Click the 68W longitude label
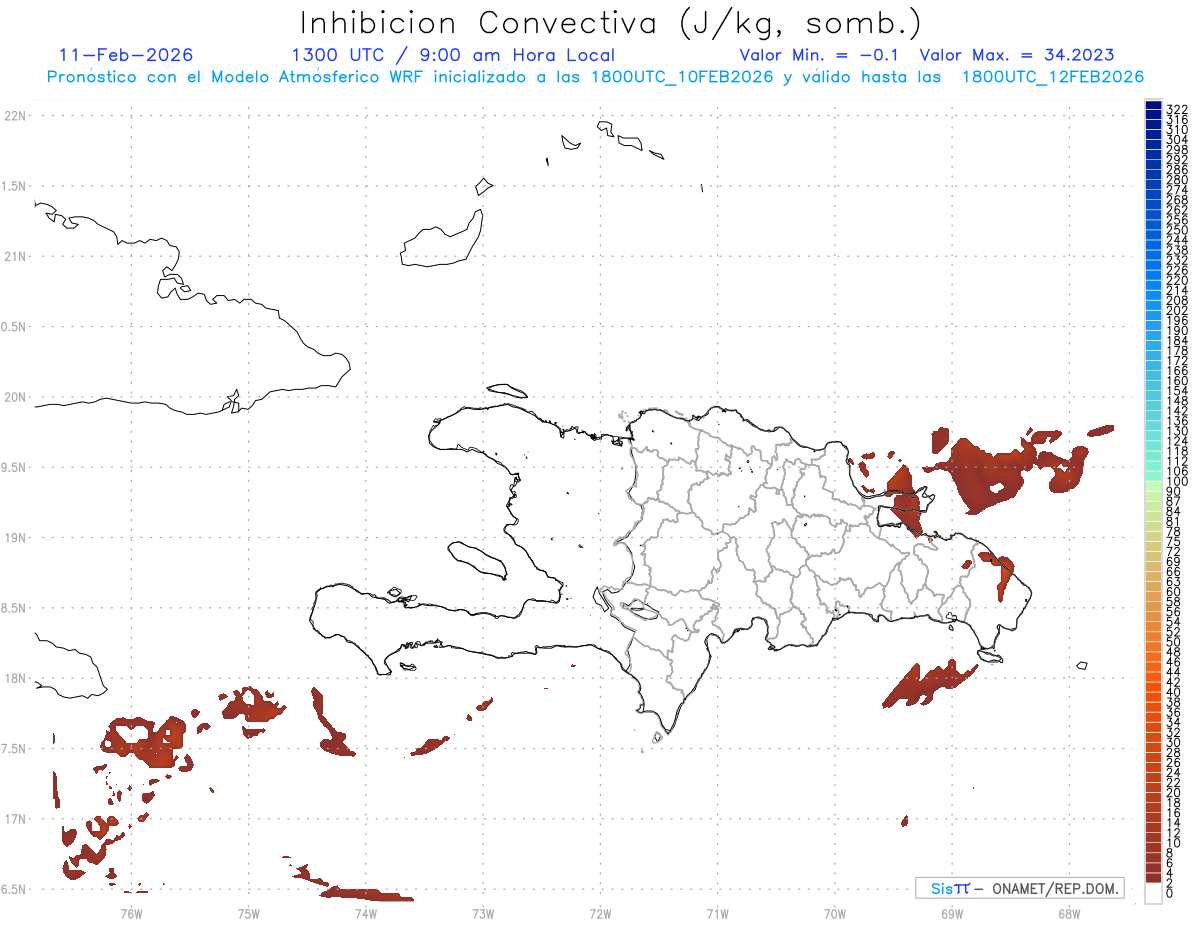Viewport: 1200px width, 927px height. [1069, 913]
